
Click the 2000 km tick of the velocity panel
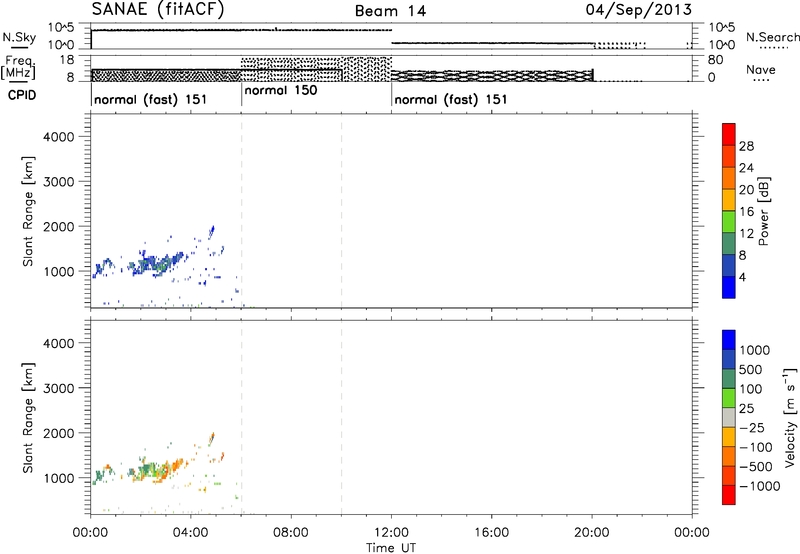(58, 433)
